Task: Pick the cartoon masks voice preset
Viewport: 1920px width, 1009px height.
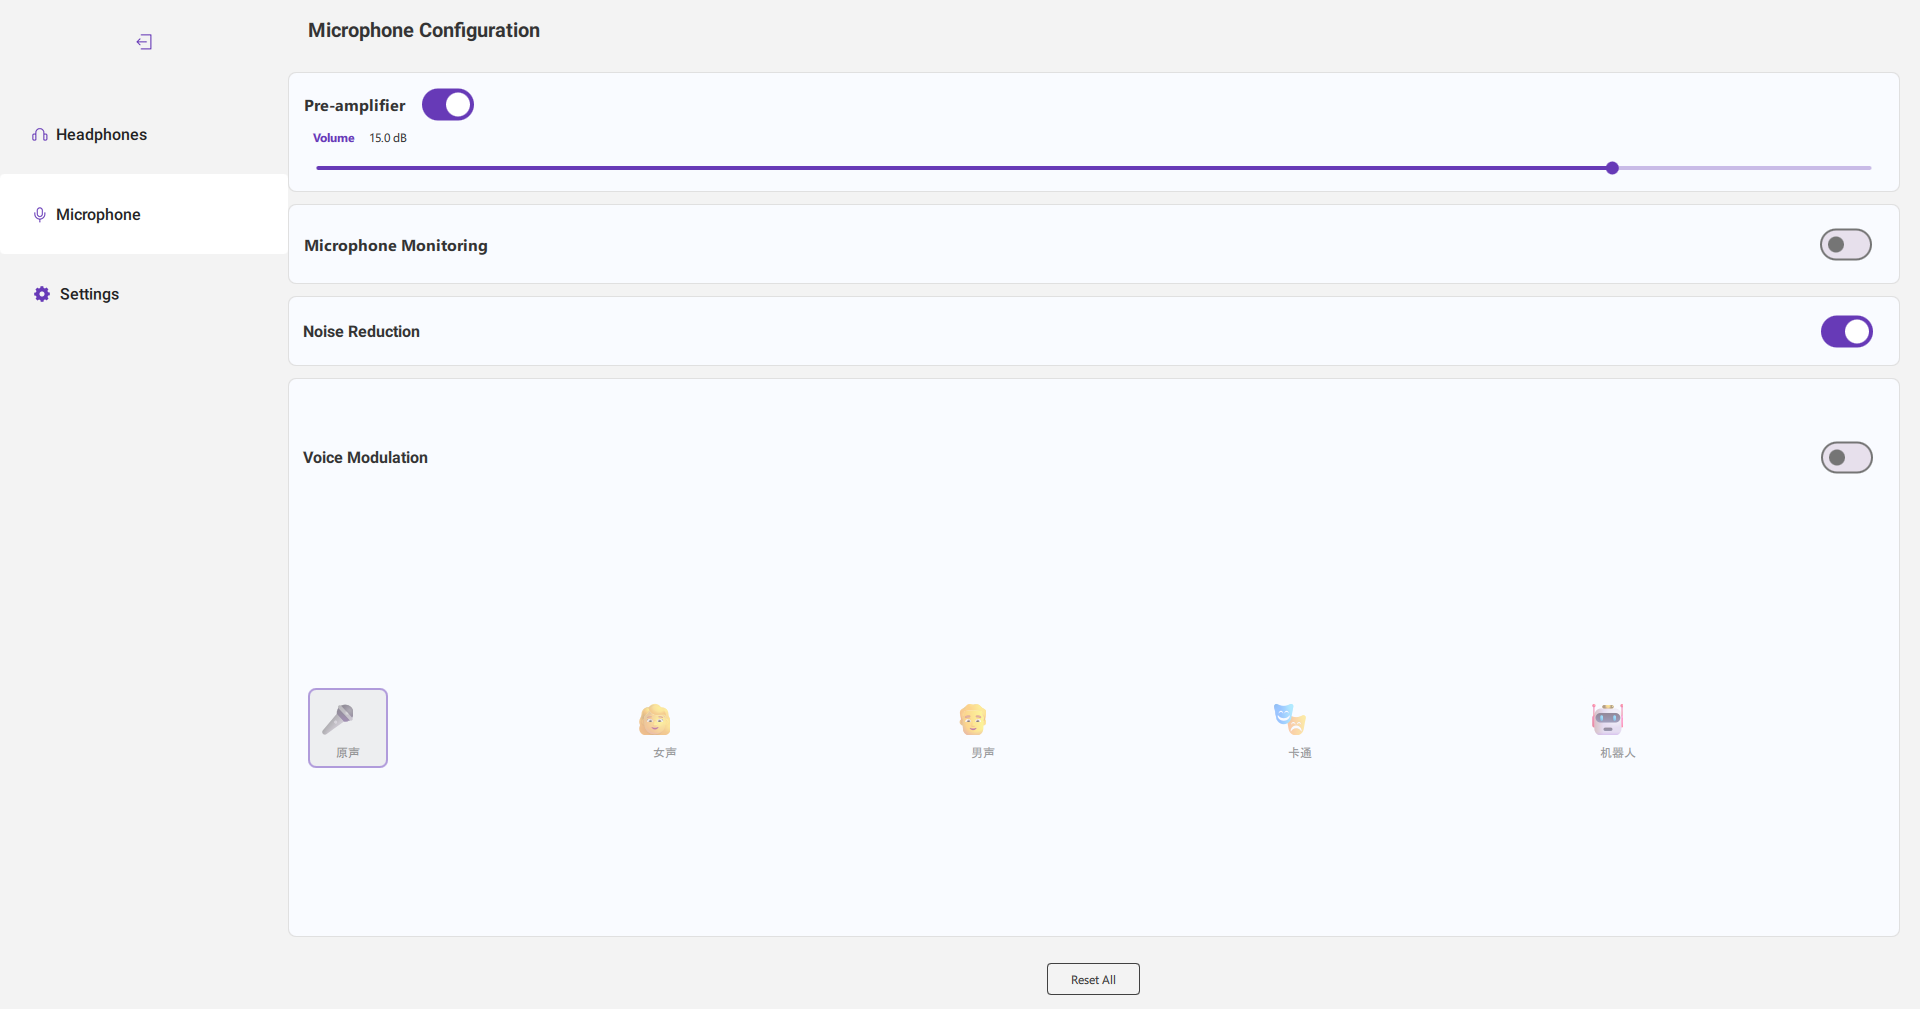Action: coord(1290,719)
